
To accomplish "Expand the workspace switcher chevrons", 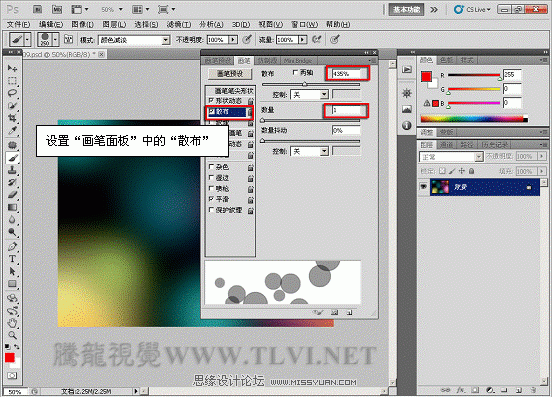I will (x=434, y=10).
